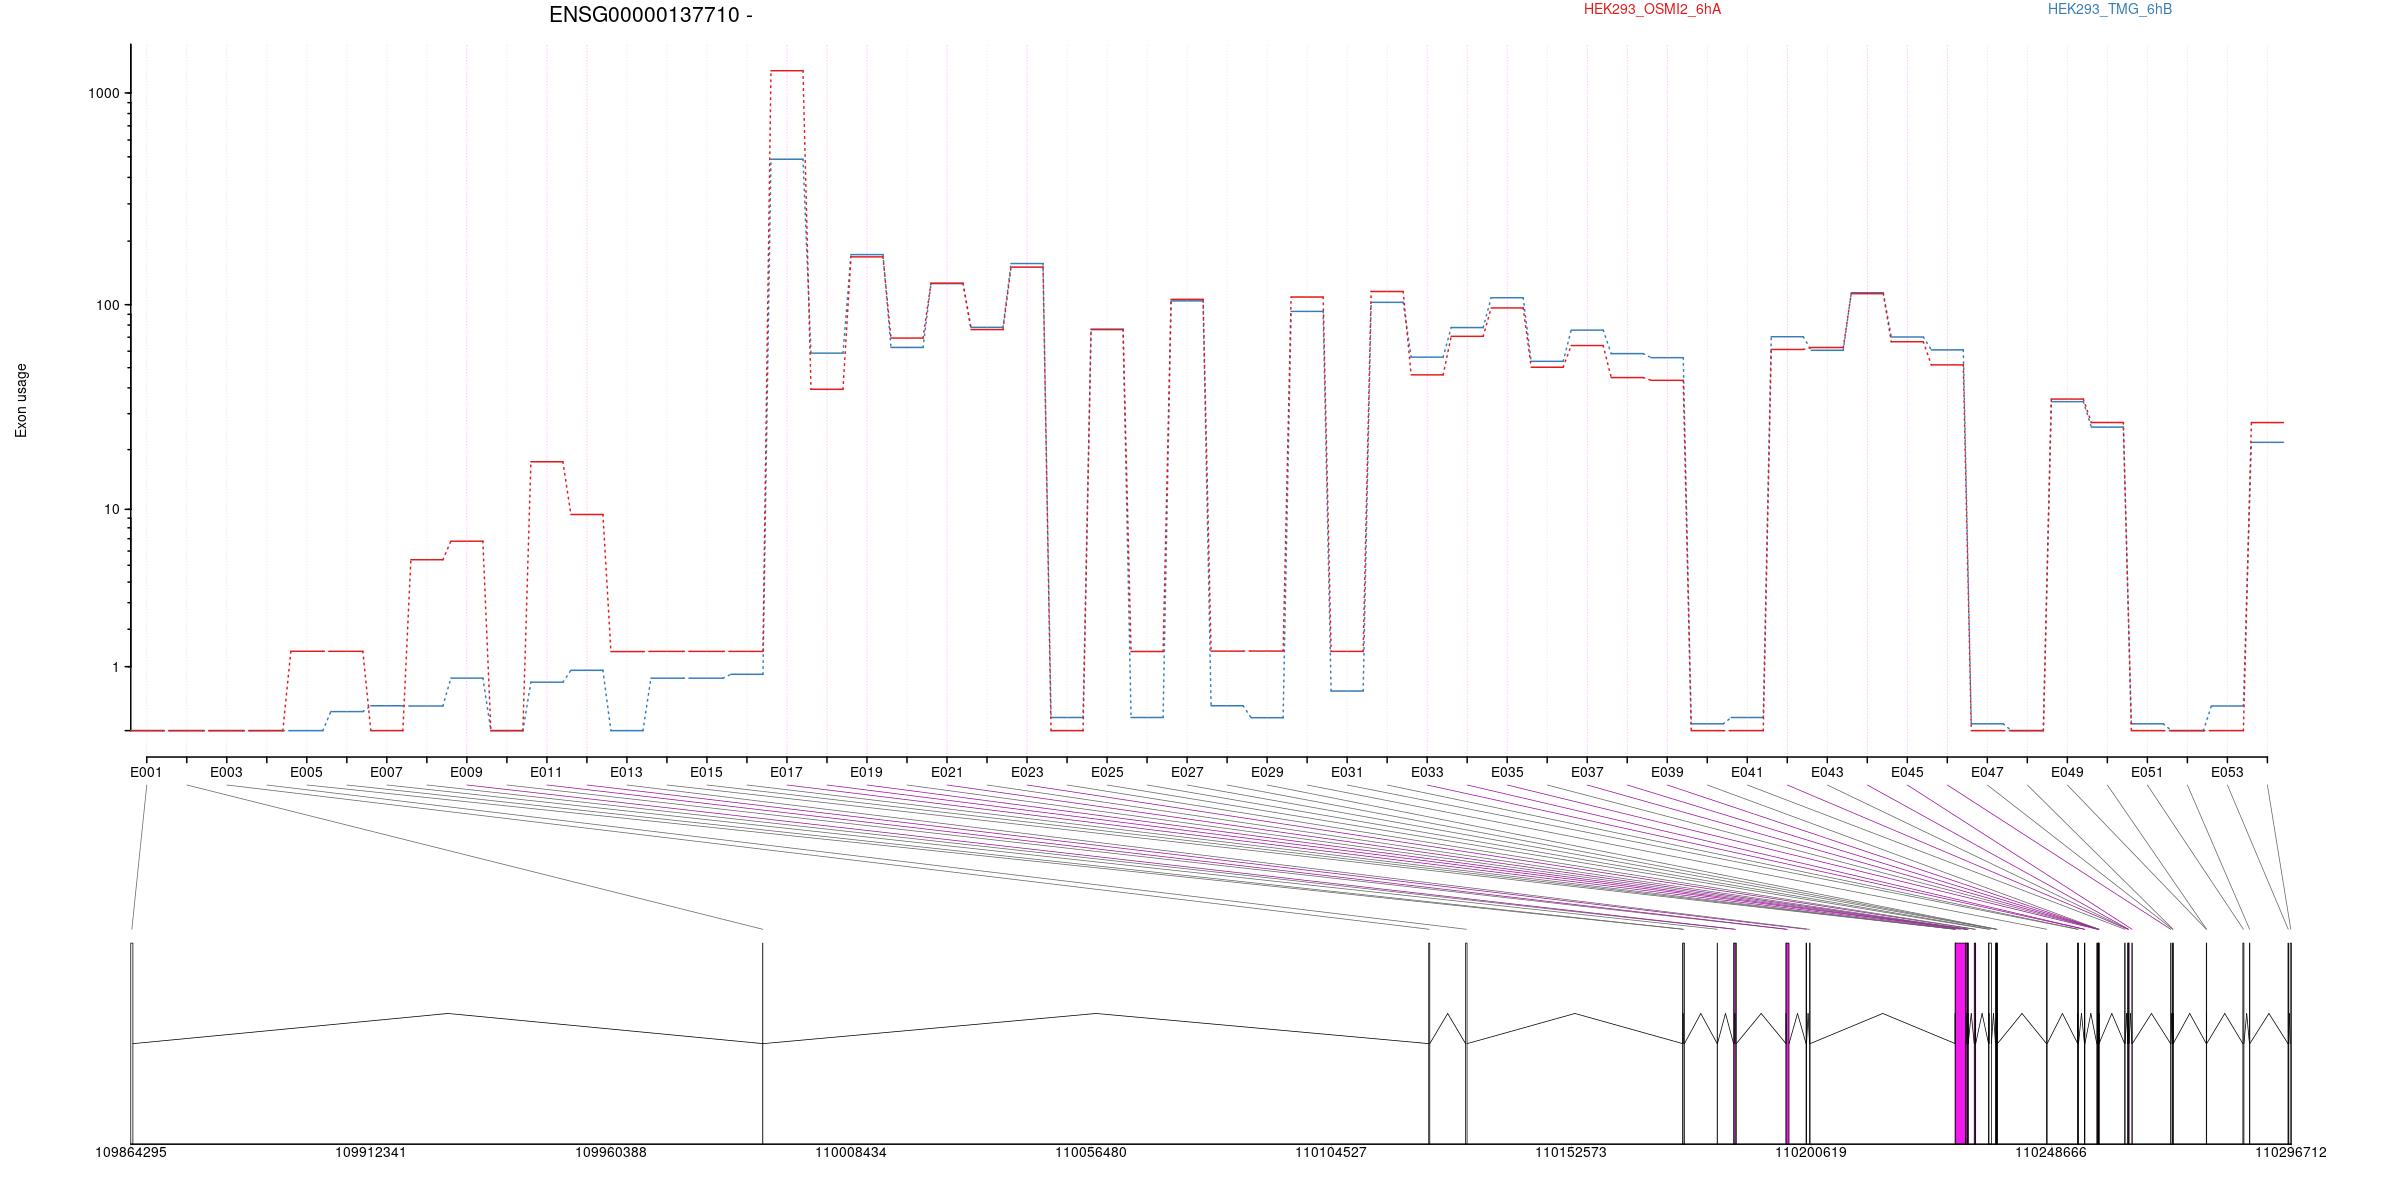Click genomic coordinate 110296712

tap(2291, 1152)
